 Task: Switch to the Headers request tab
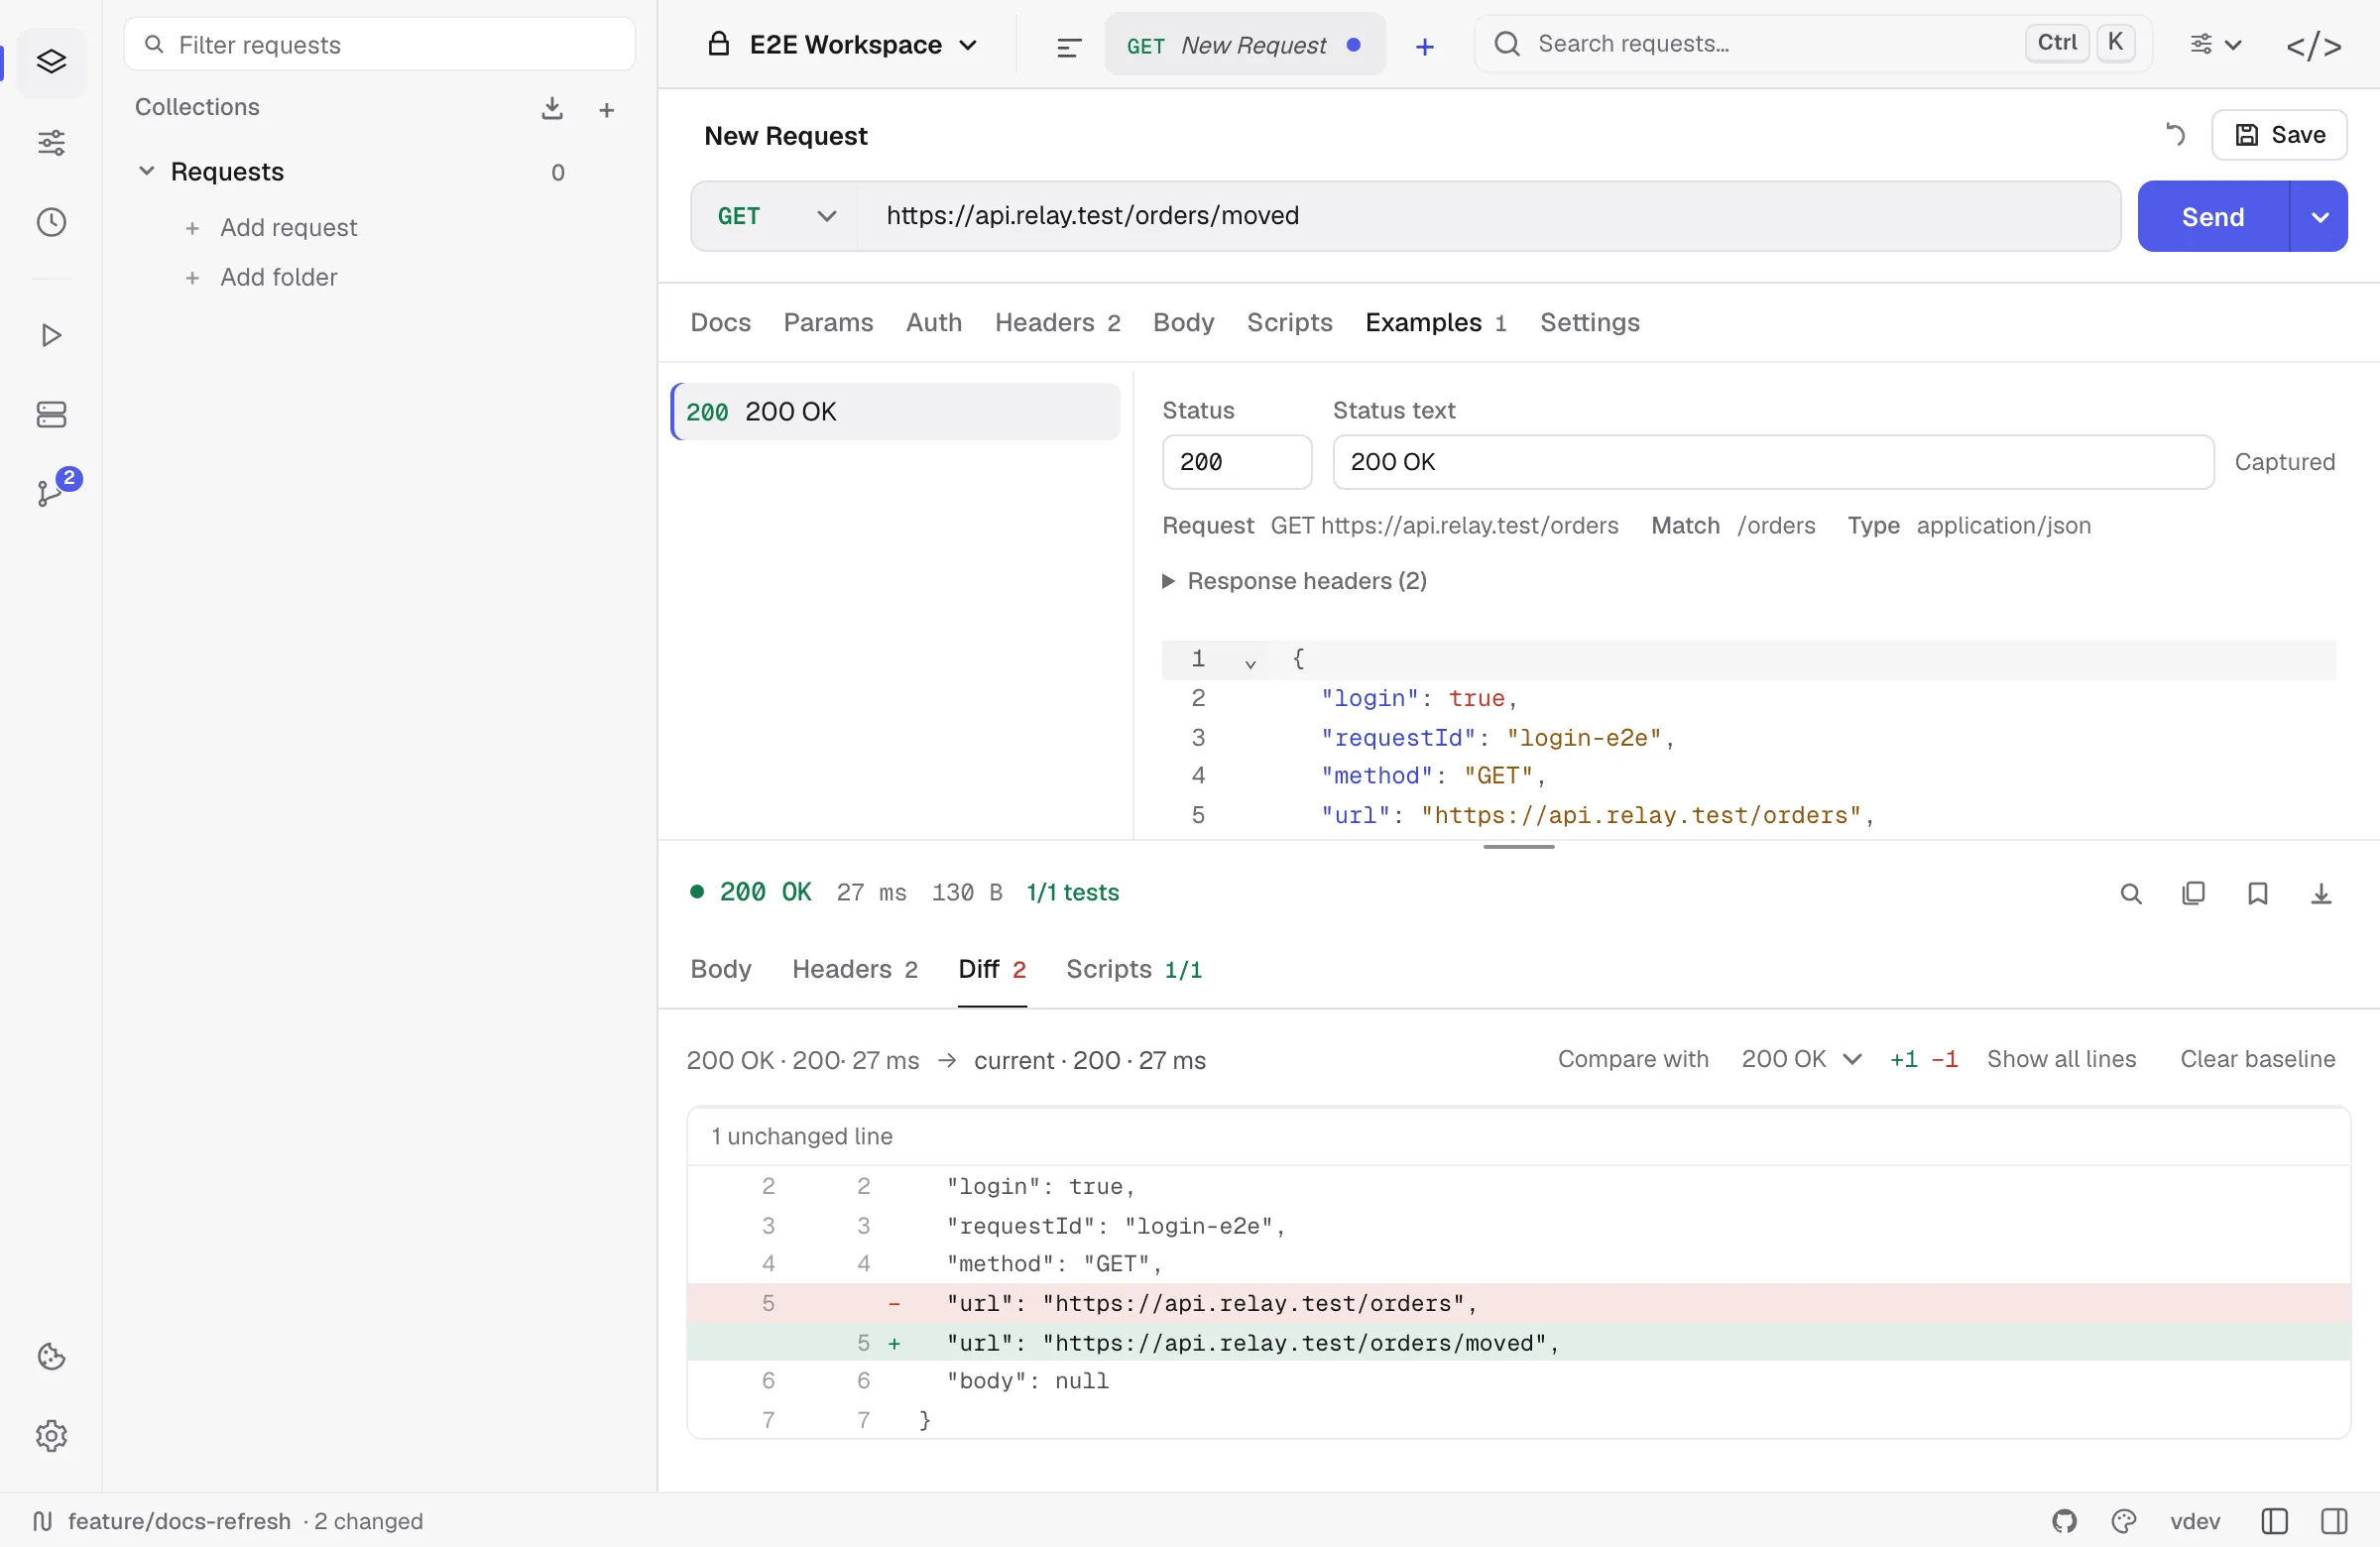coord(1057,322)
